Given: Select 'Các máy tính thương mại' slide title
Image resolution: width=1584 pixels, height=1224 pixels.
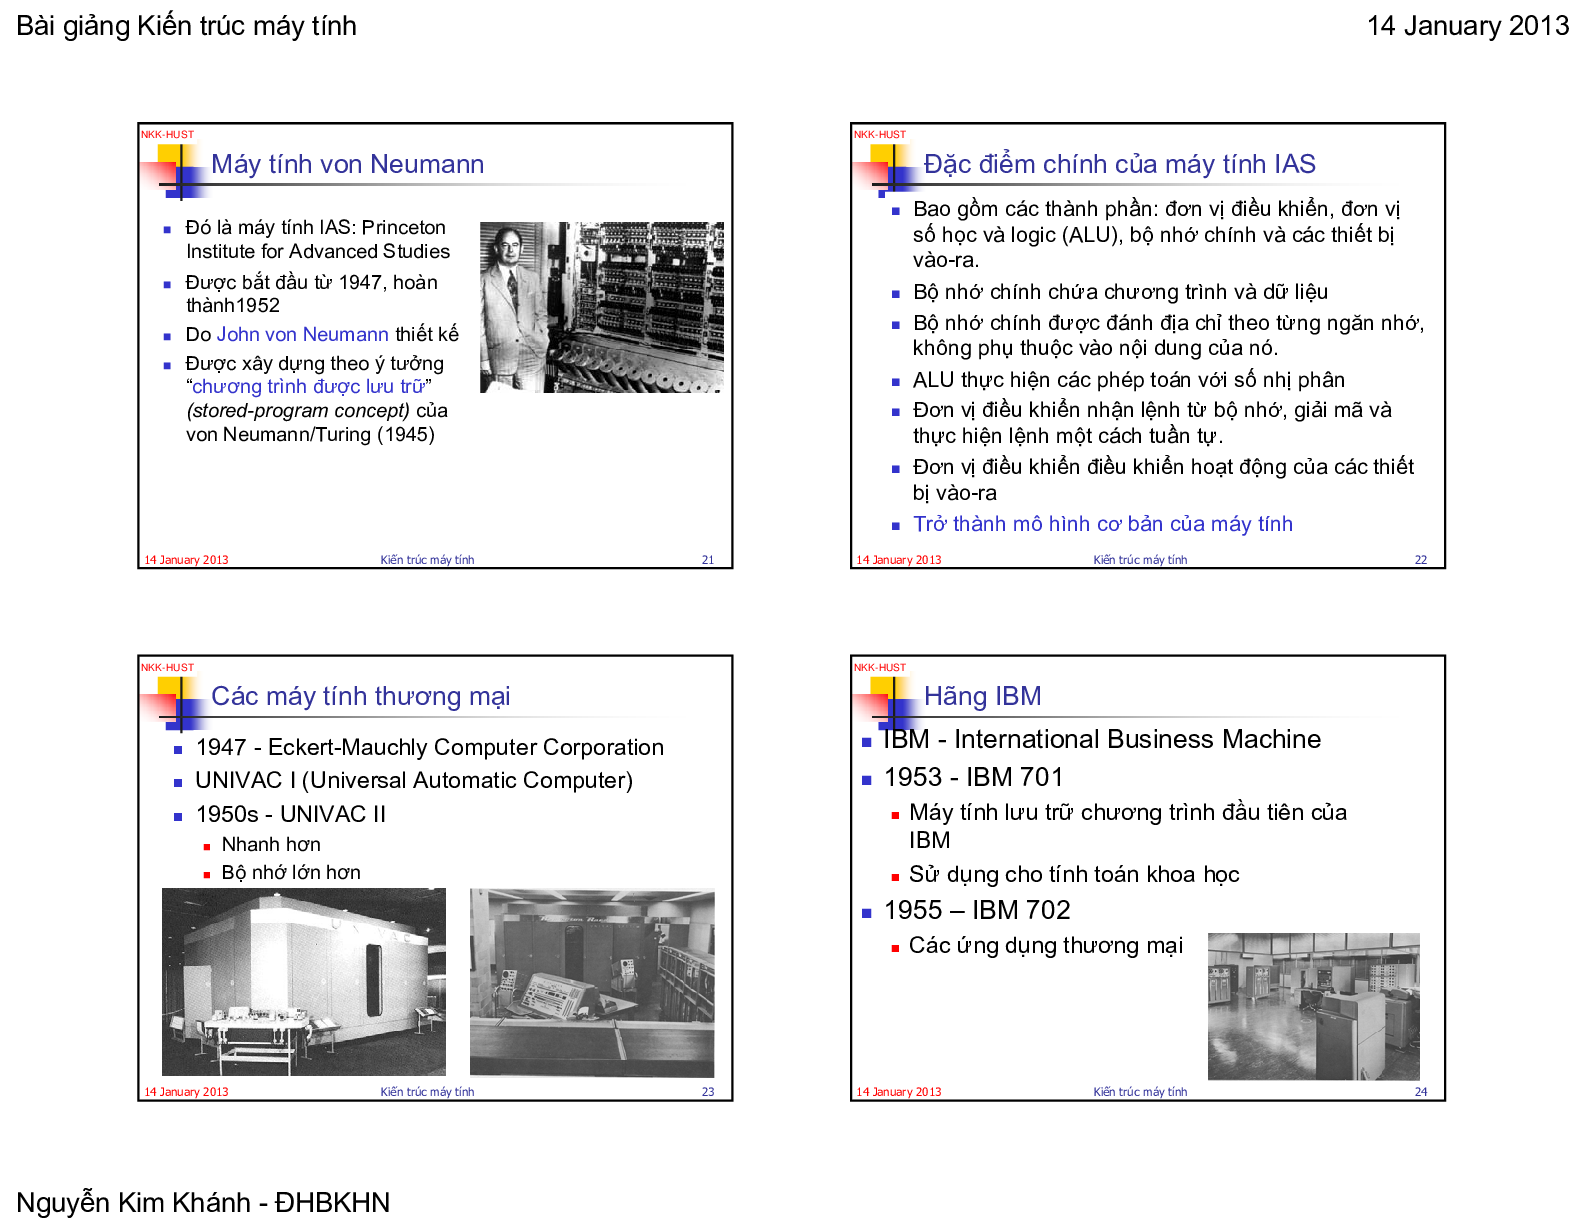Looking at the screenshot, I should coord(360,696).
